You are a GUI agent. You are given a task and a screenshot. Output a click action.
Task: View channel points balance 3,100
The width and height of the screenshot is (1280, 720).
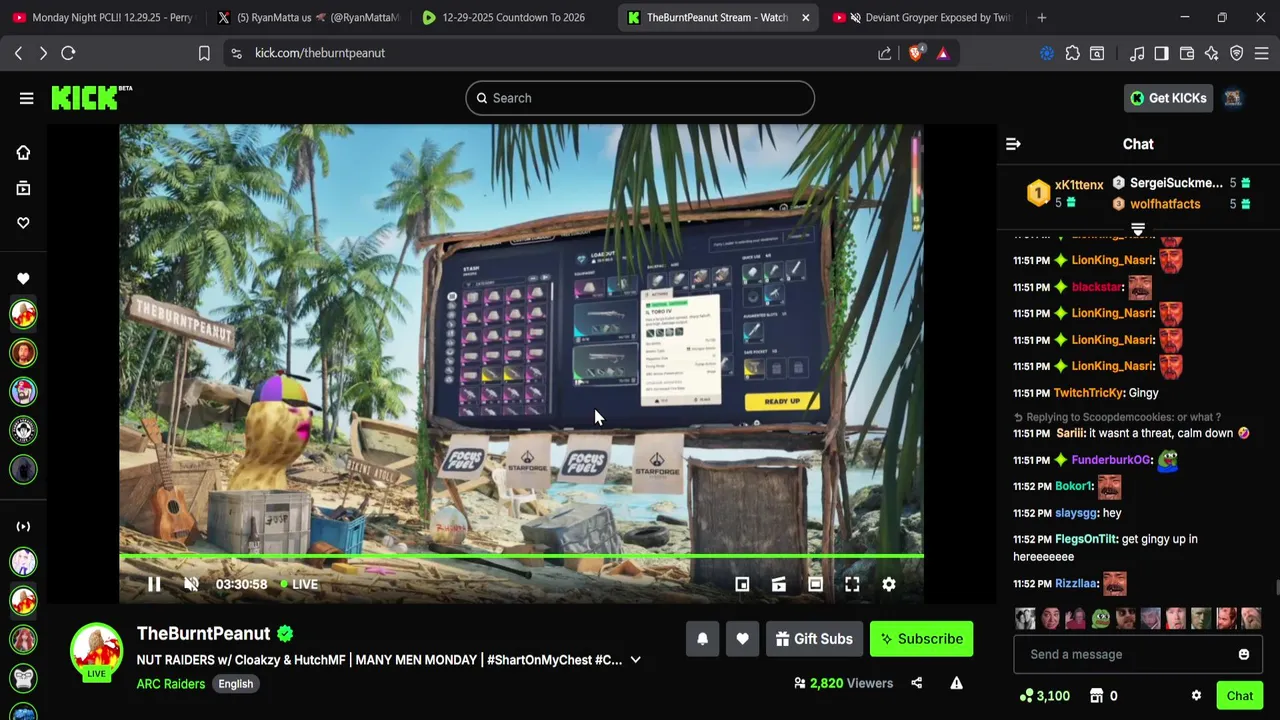click(x=1045, y=696)
